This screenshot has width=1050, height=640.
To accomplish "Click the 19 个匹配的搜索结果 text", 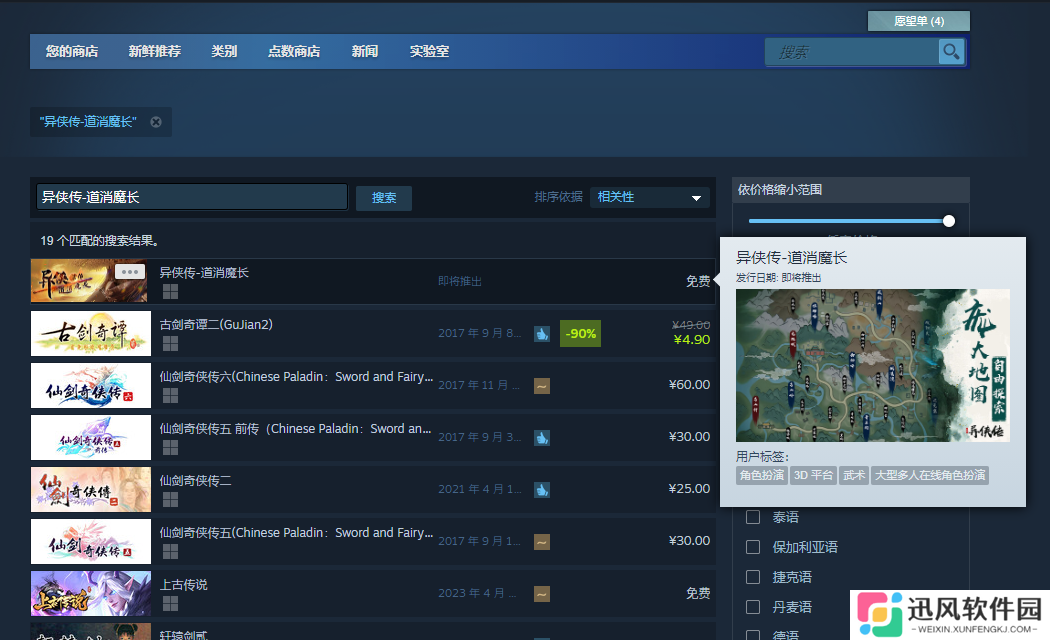I will point(99,241).
